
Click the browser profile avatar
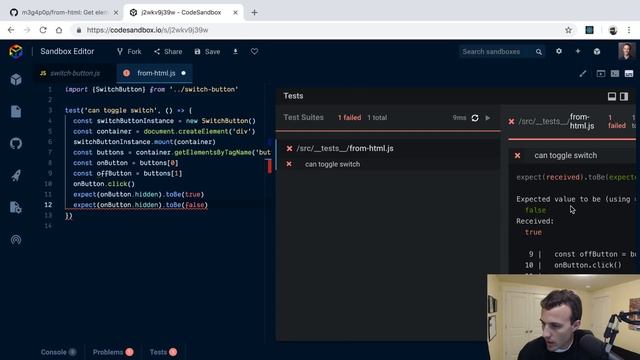tap(613, 30)
